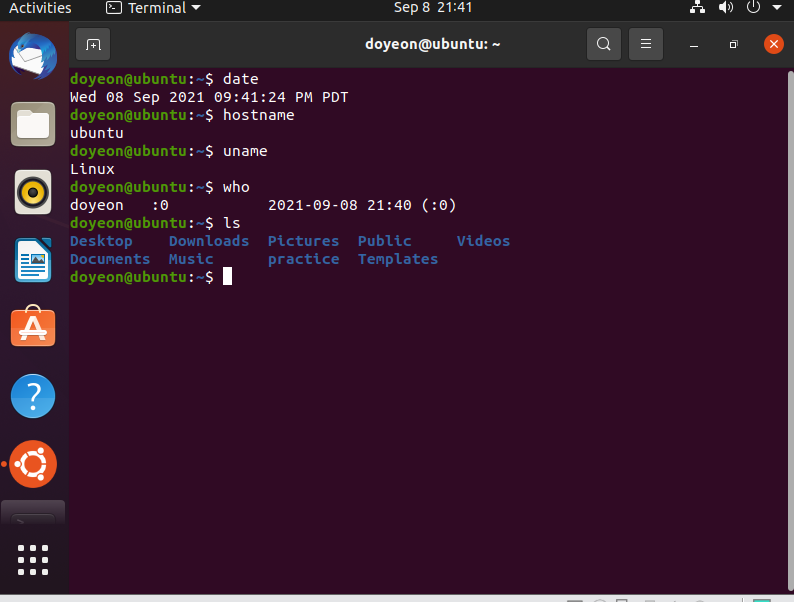Open Thunderbird mail from the dock
794x602 pixels.
[x=33, y=56]
